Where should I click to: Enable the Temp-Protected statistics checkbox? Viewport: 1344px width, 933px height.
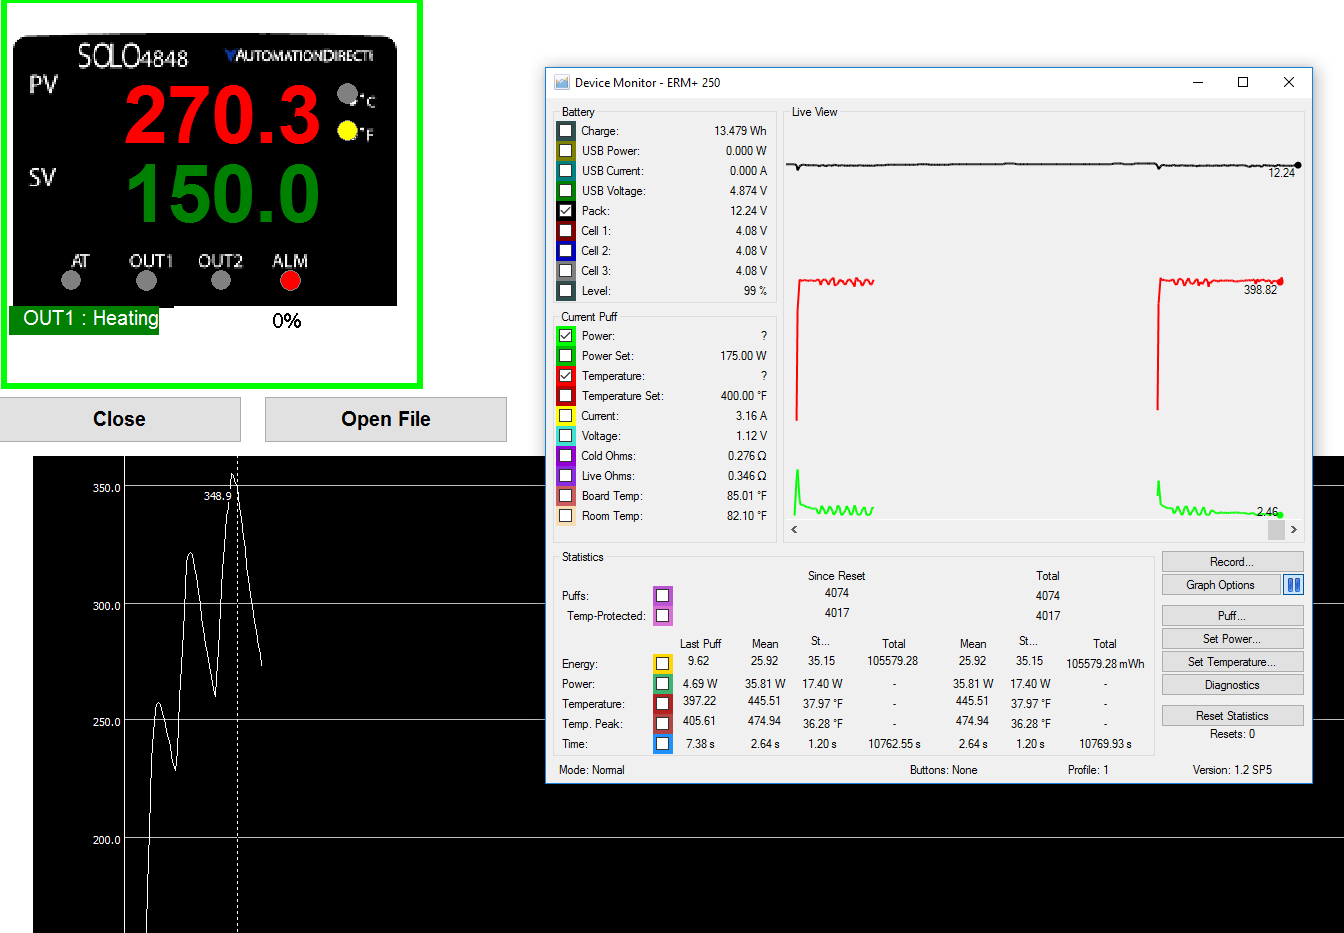pos(663,616)
